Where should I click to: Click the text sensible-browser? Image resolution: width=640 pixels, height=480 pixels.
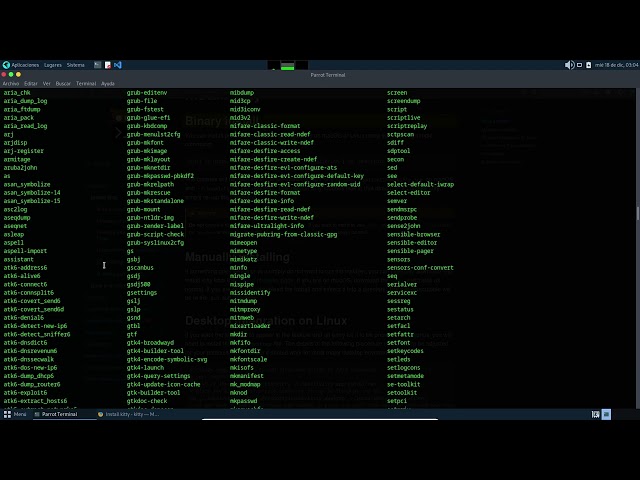[x=413, y=234]
